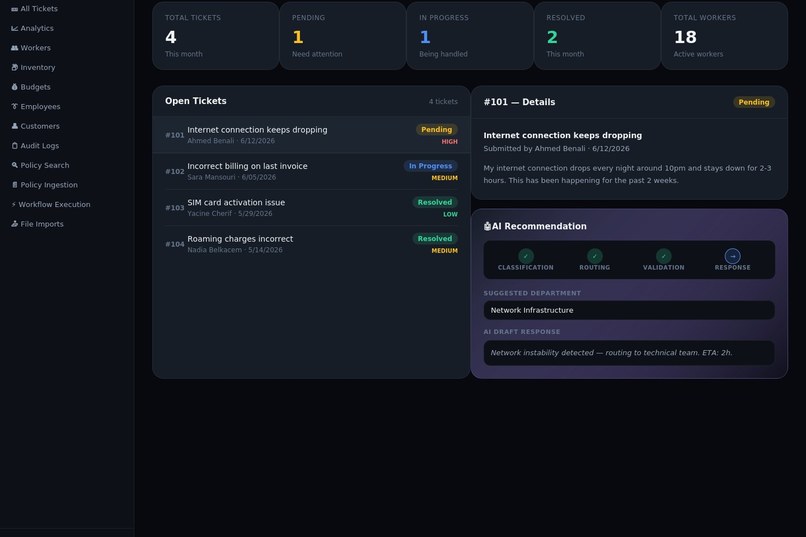Click the In Progress status badge
The height and width of the screenshot is (537, 806).
point(430,166)
